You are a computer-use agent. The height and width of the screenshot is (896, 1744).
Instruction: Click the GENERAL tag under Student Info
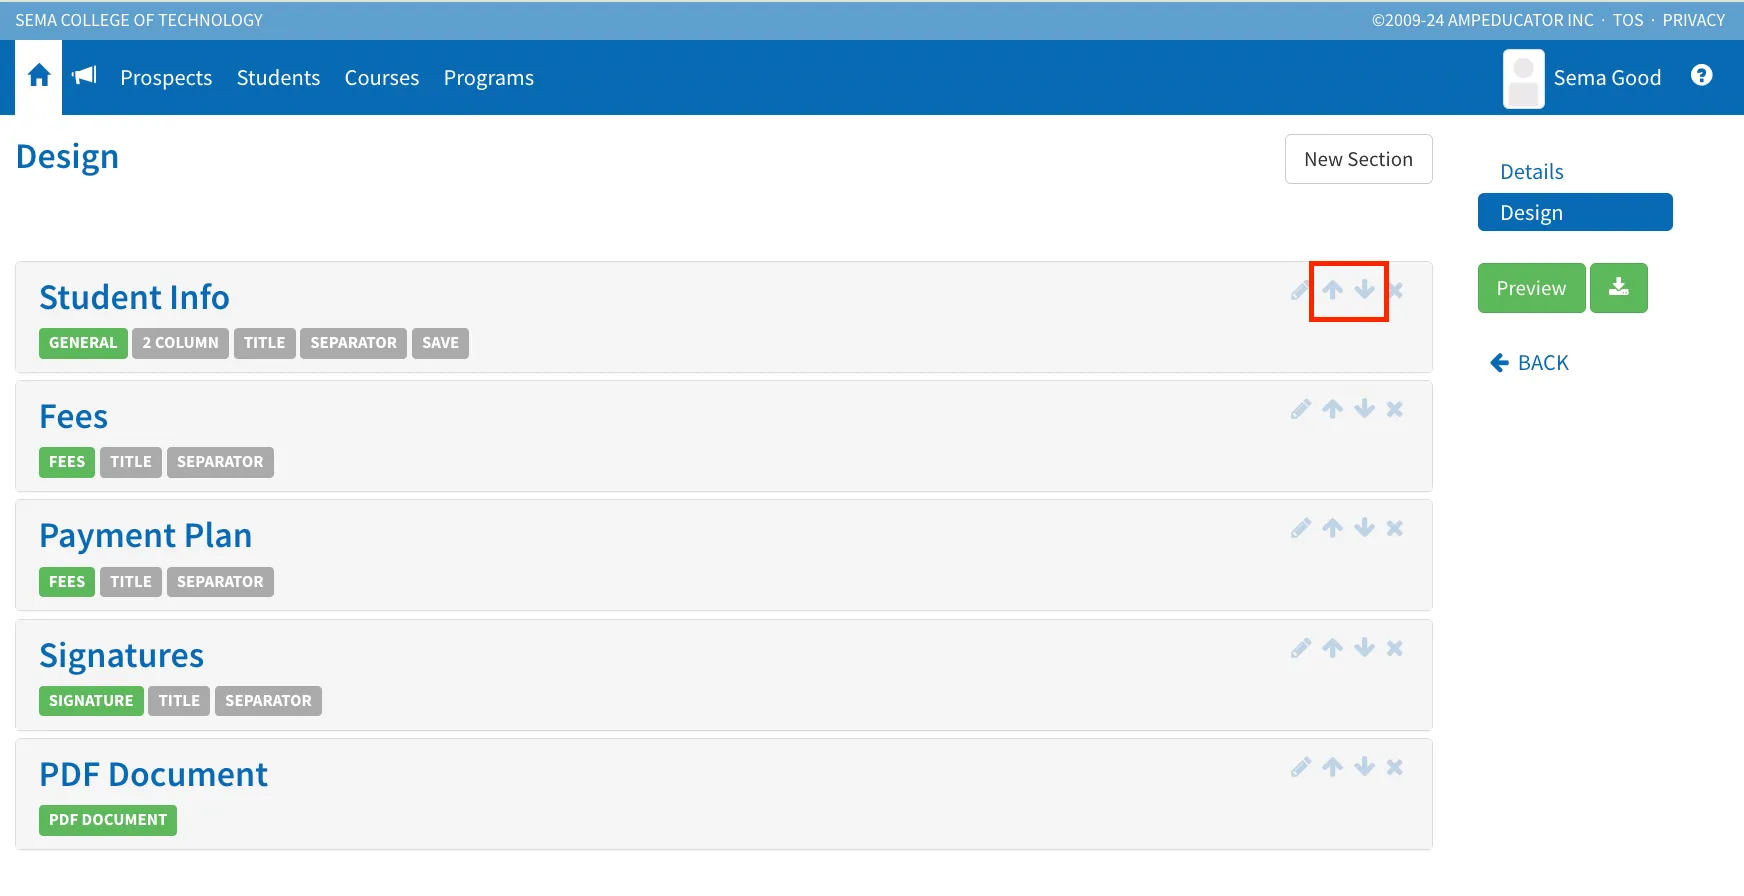83,343
